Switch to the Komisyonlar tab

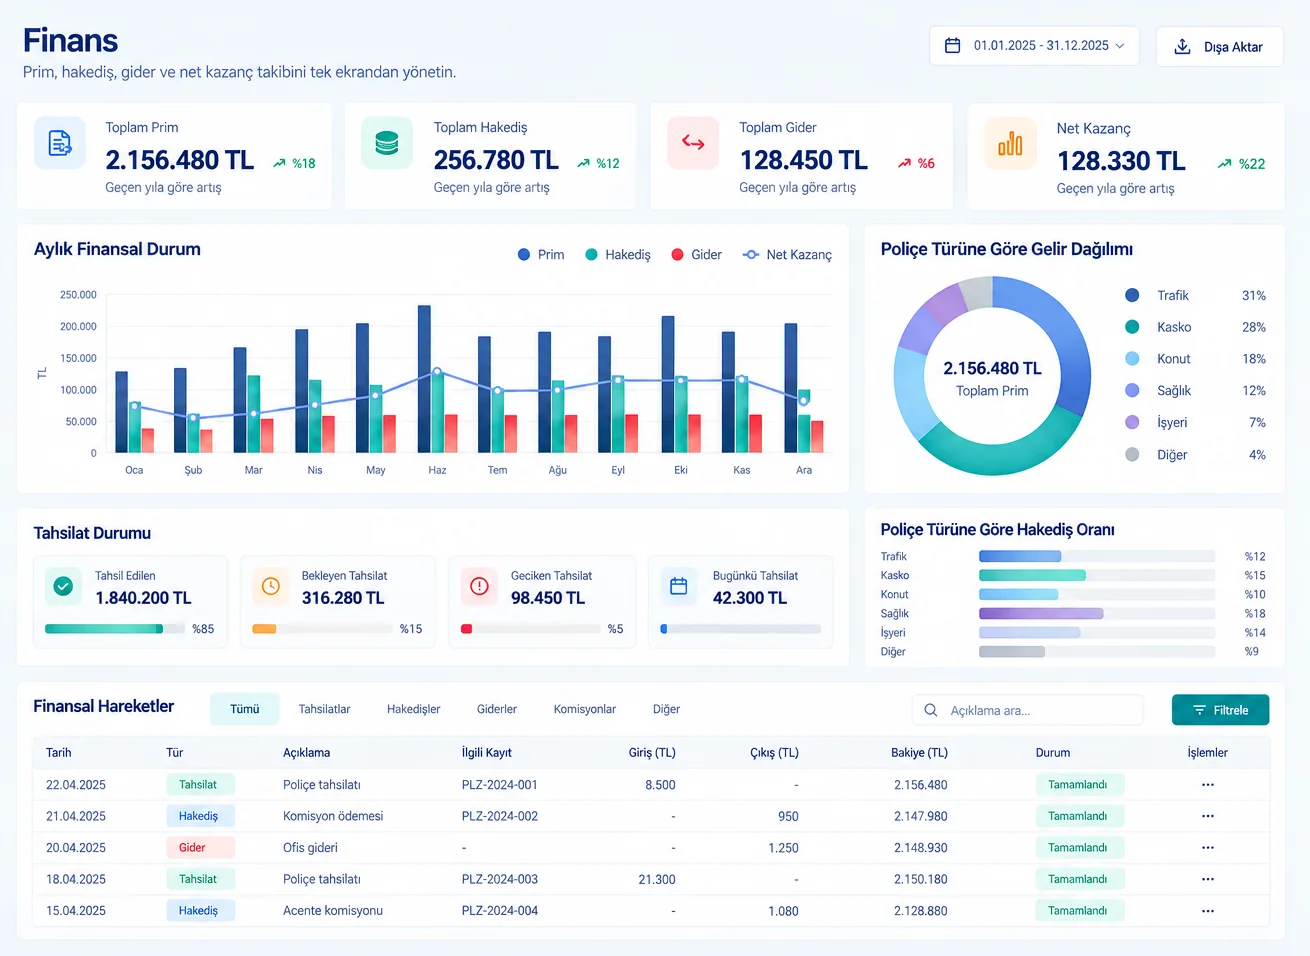click(x=585, y=709)
